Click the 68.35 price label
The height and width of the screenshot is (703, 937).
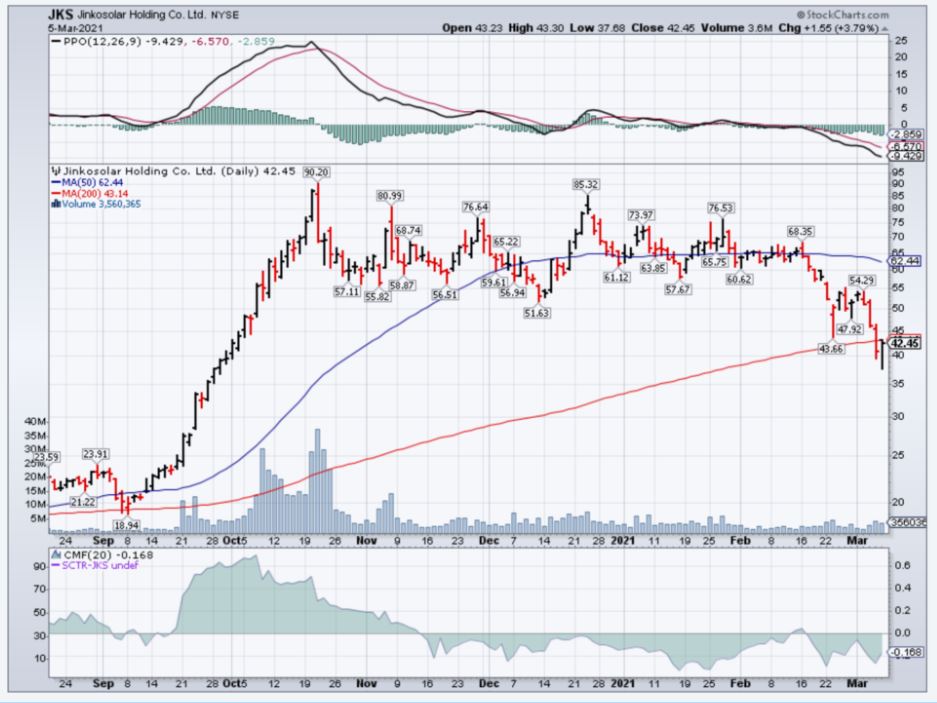[x=800, y=231]
